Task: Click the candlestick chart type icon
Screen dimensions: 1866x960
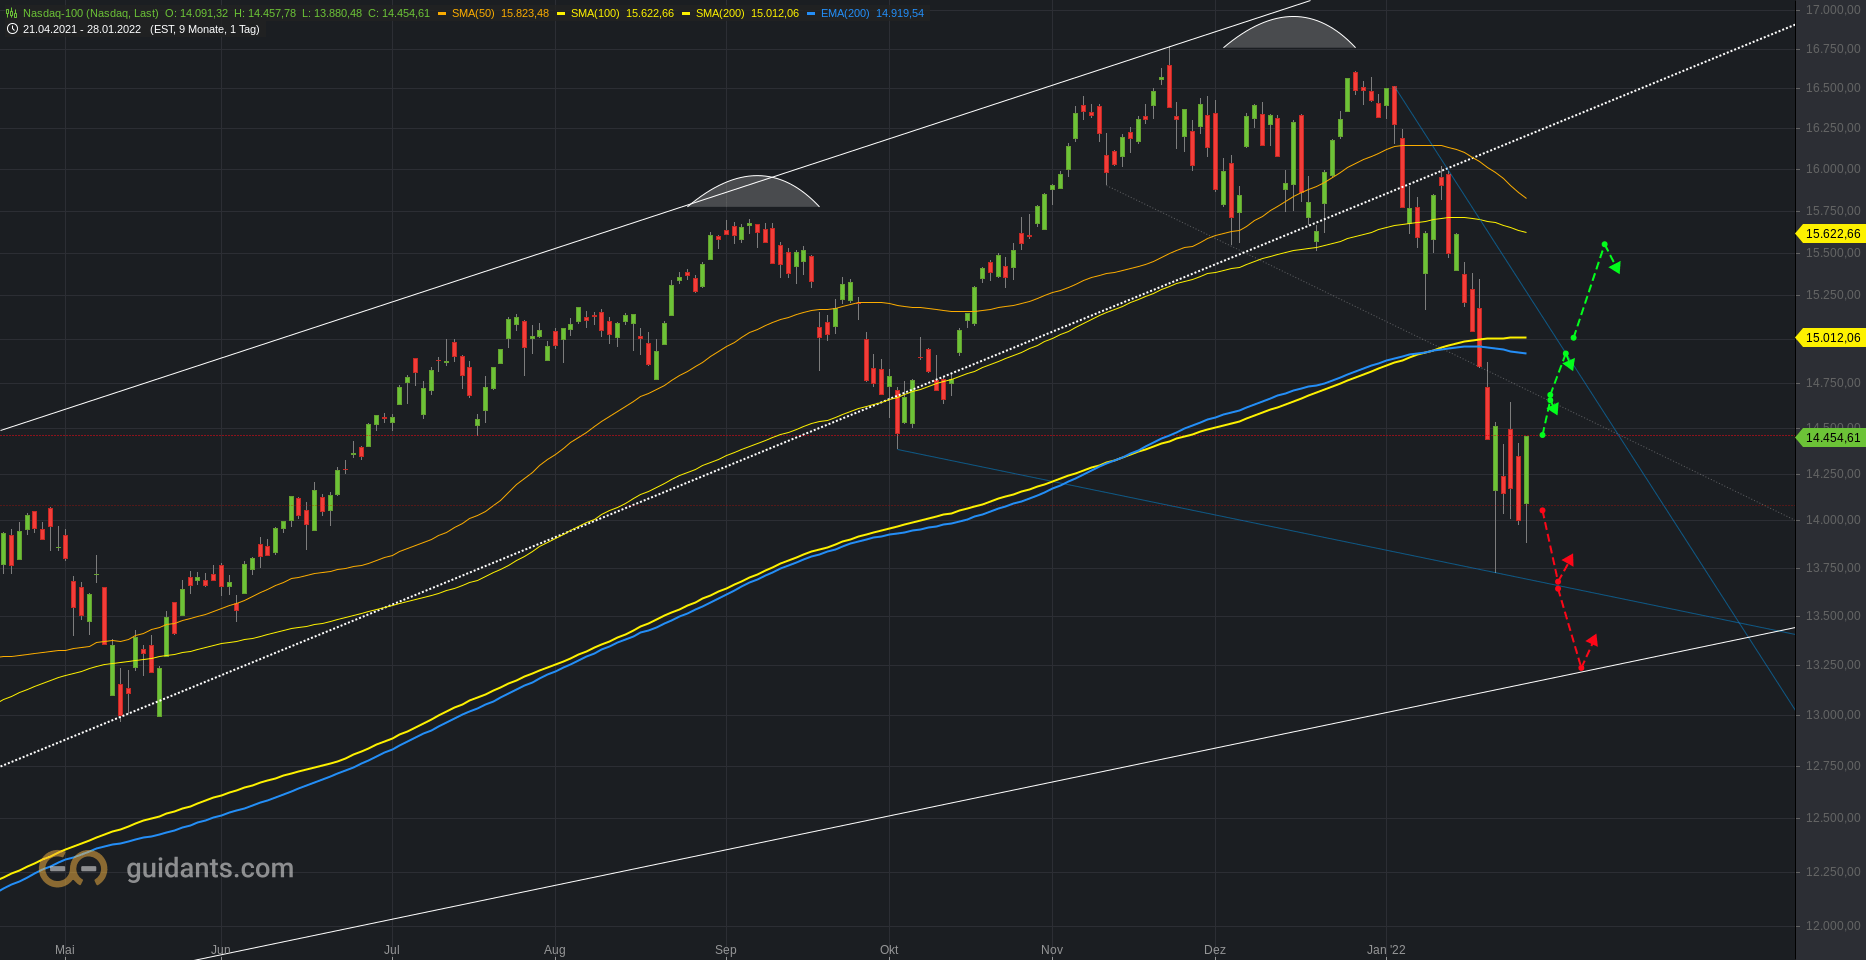Action: pyautogui.click(x=12, y=13)
